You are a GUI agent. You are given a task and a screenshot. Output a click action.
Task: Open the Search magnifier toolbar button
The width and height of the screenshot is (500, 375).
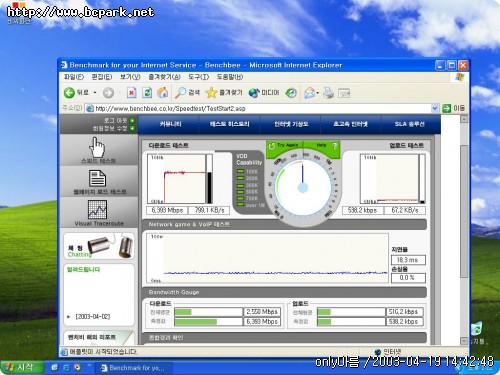click(187, 93)
